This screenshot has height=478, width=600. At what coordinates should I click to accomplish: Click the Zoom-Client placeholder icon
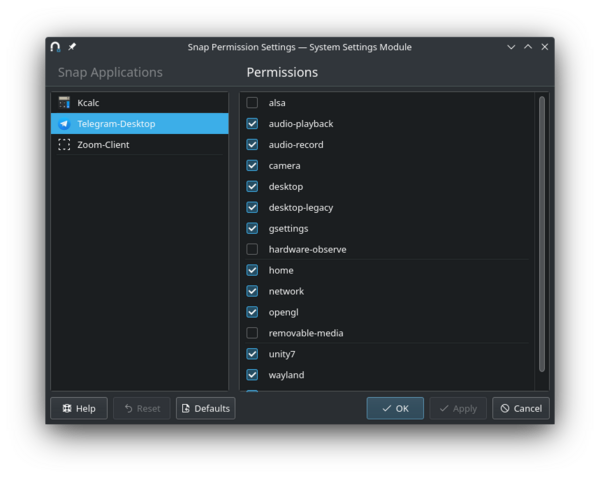tap(64, 145)
